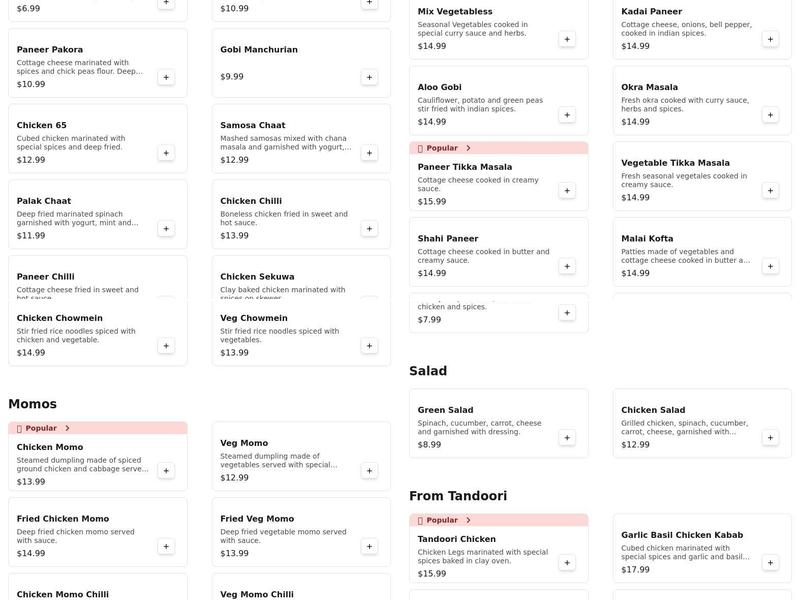This screenshot has height=600, width=800.
Task: Add Tandoori Chicken to the order
Action: [x=566, y=560]
